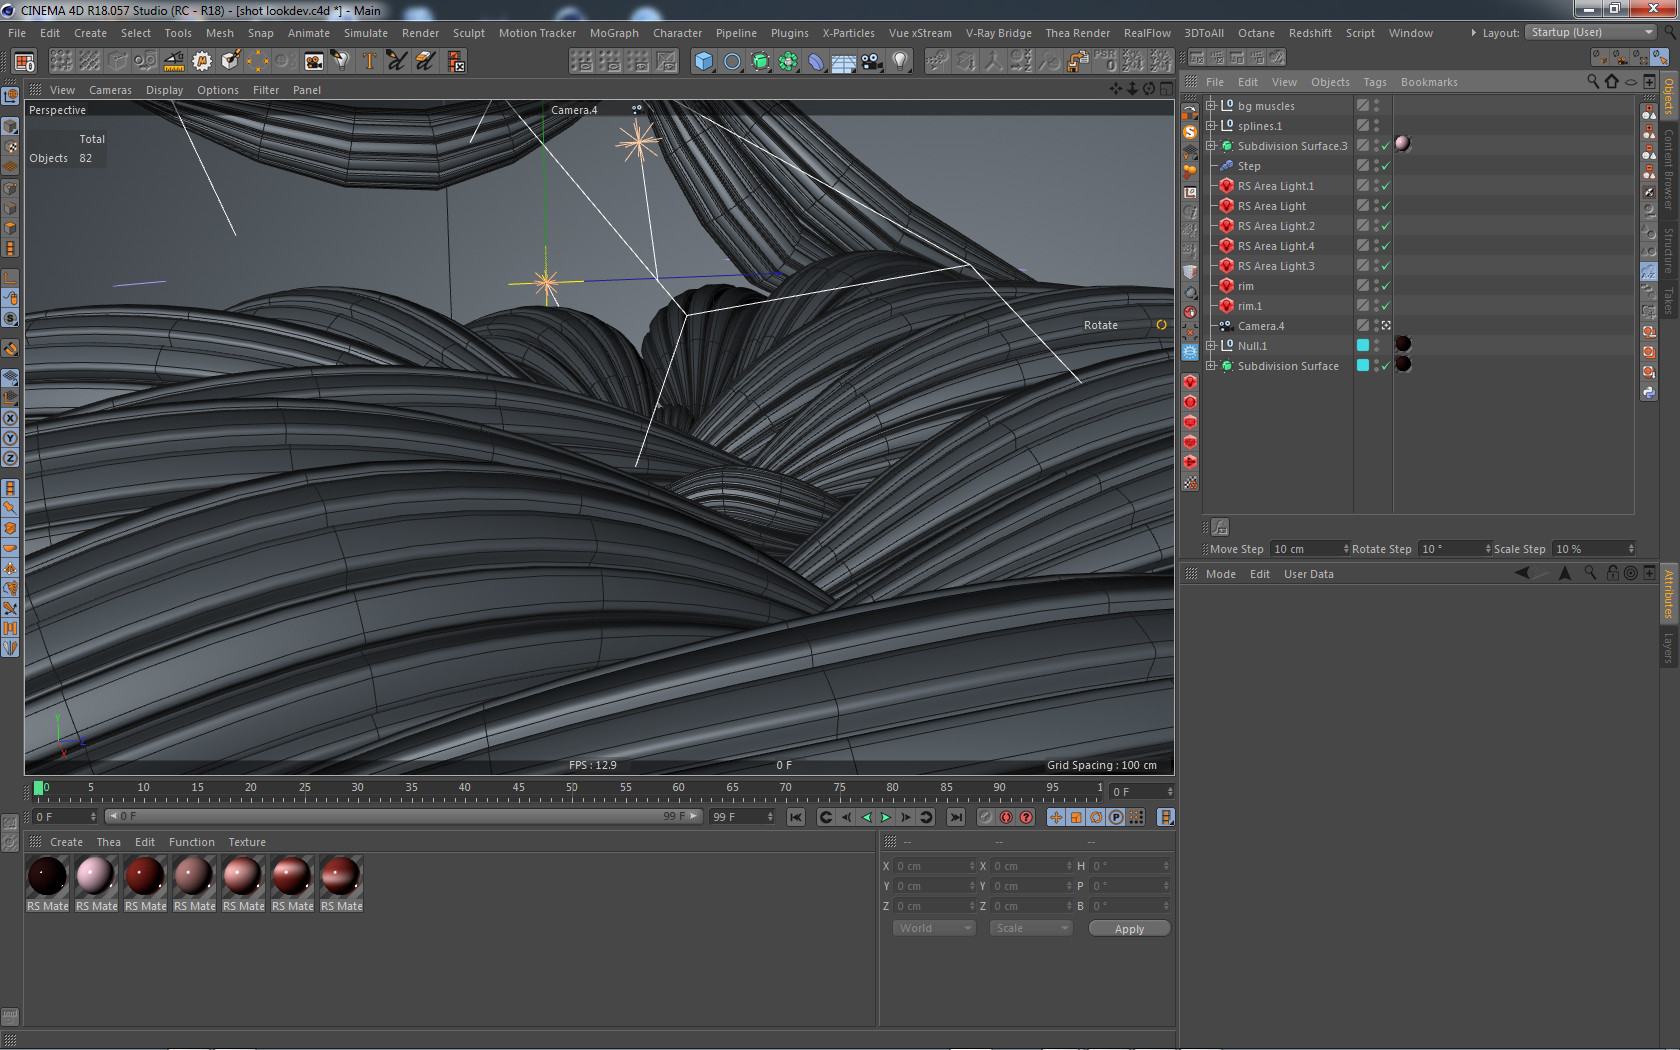Image resolution: width=1680 pixels, height=1050 pixels.
Task: Toggle the enable check for the rim light
Action: (1386, 286)
